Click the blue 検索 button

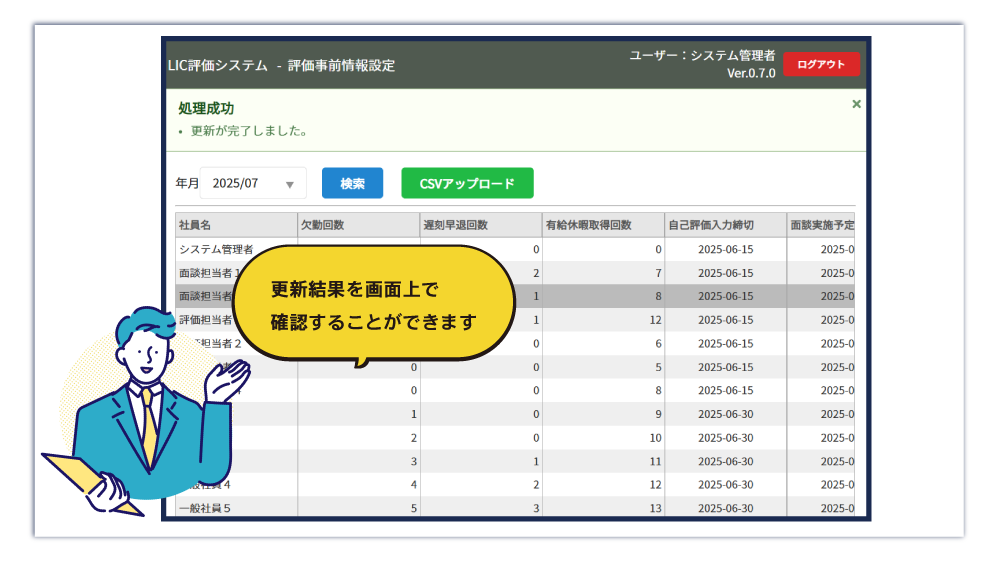coord(352,184)
